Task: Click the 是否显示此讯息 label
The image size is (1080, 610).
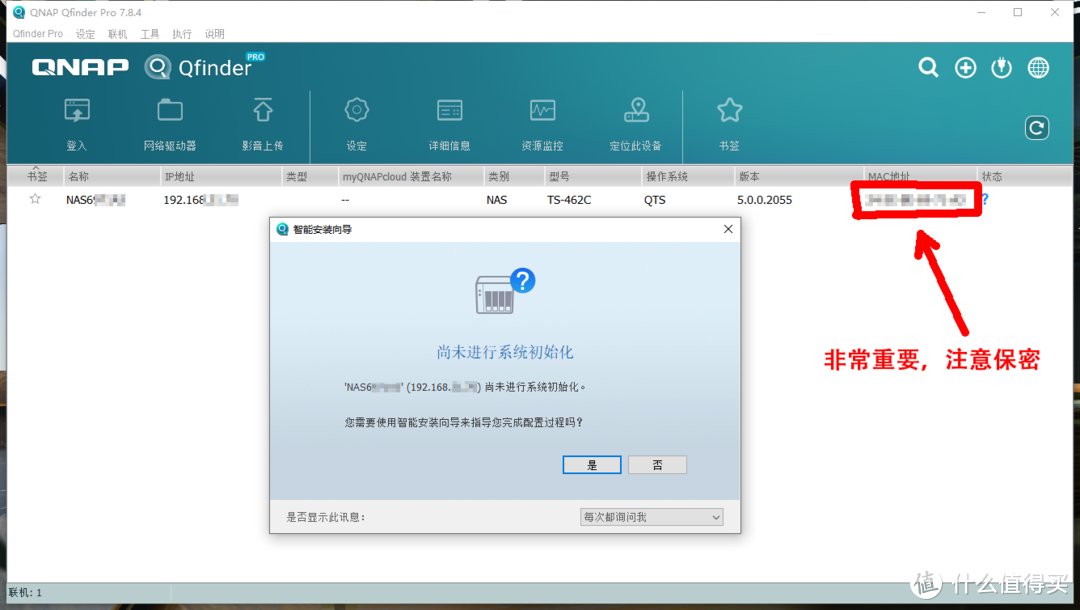Action: tap(325, 517)
